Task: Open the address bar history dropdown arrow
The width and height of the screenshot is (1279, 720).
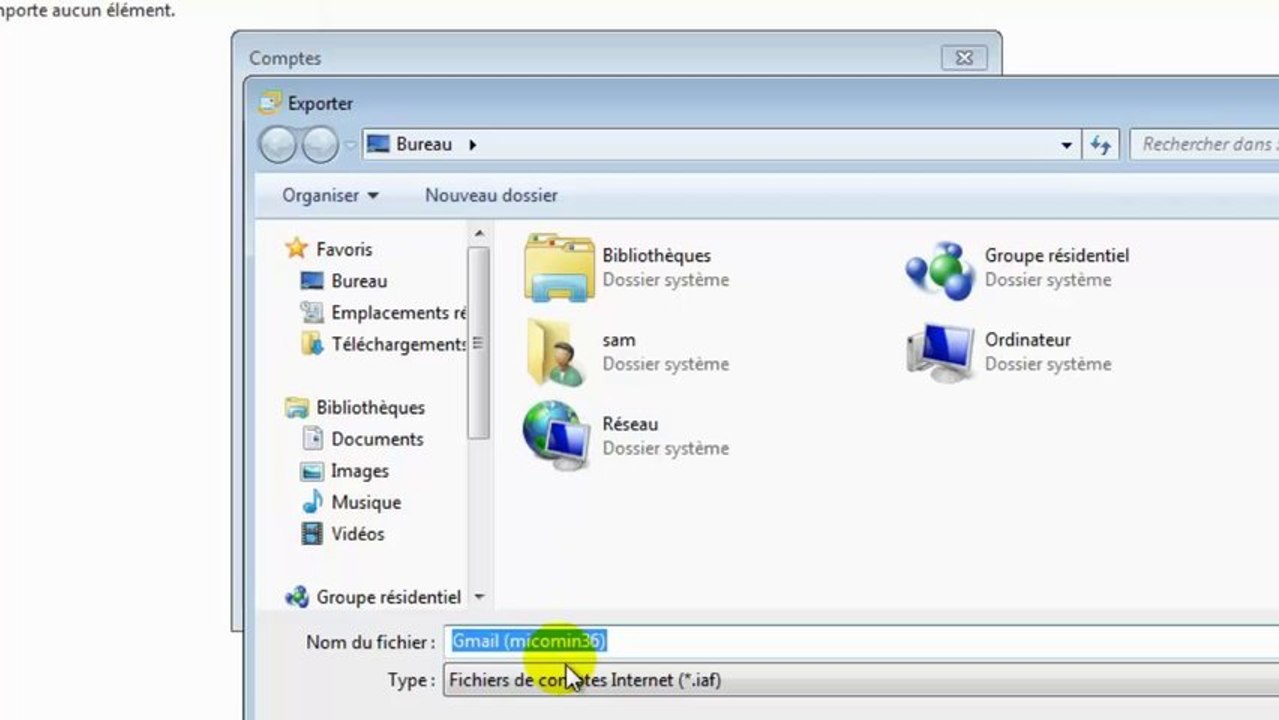Action: (1066, 145)
